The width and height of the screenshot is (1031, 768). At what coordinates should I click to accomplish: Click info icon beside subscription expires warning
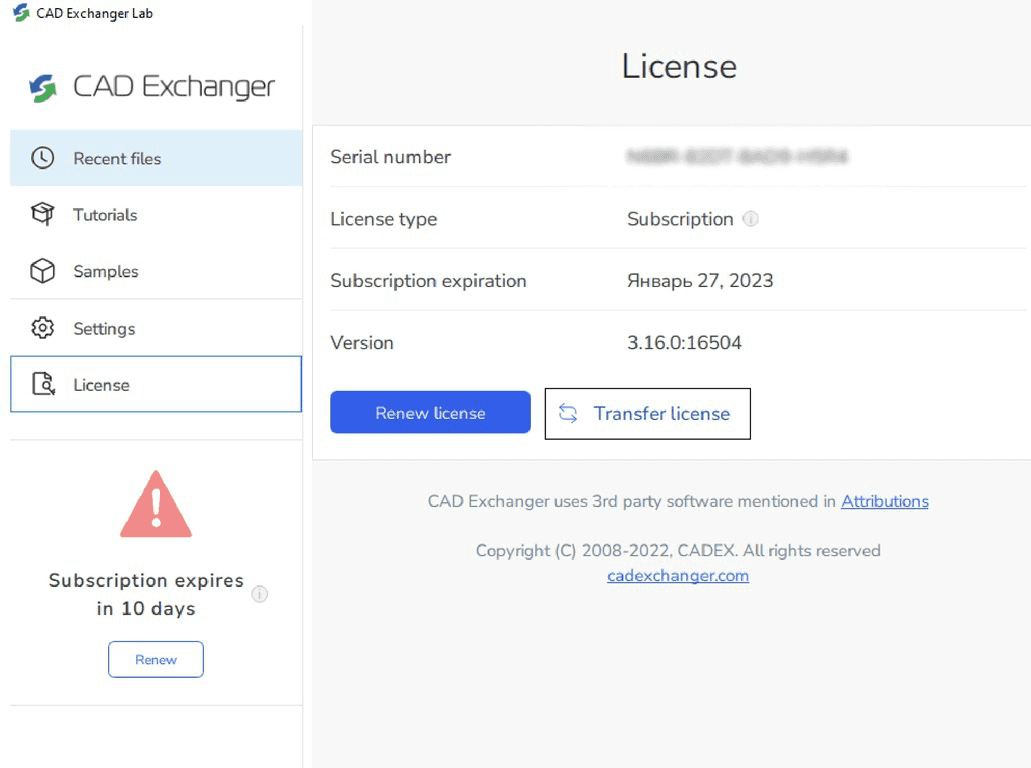[x=260, y=594]
